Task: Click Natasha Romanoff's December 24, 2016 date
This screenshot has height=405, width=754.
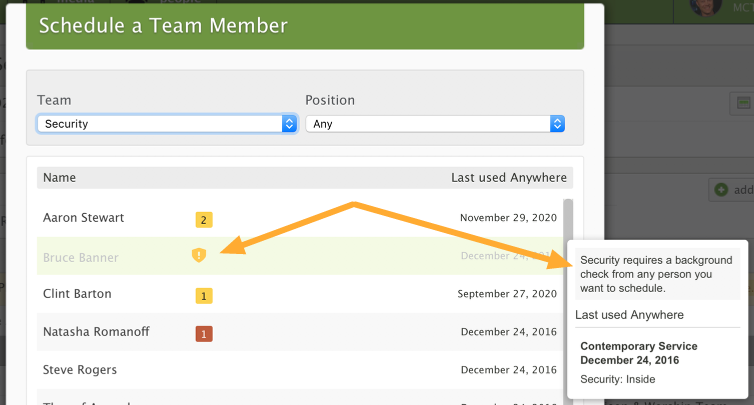Action: tap(509, 331)
